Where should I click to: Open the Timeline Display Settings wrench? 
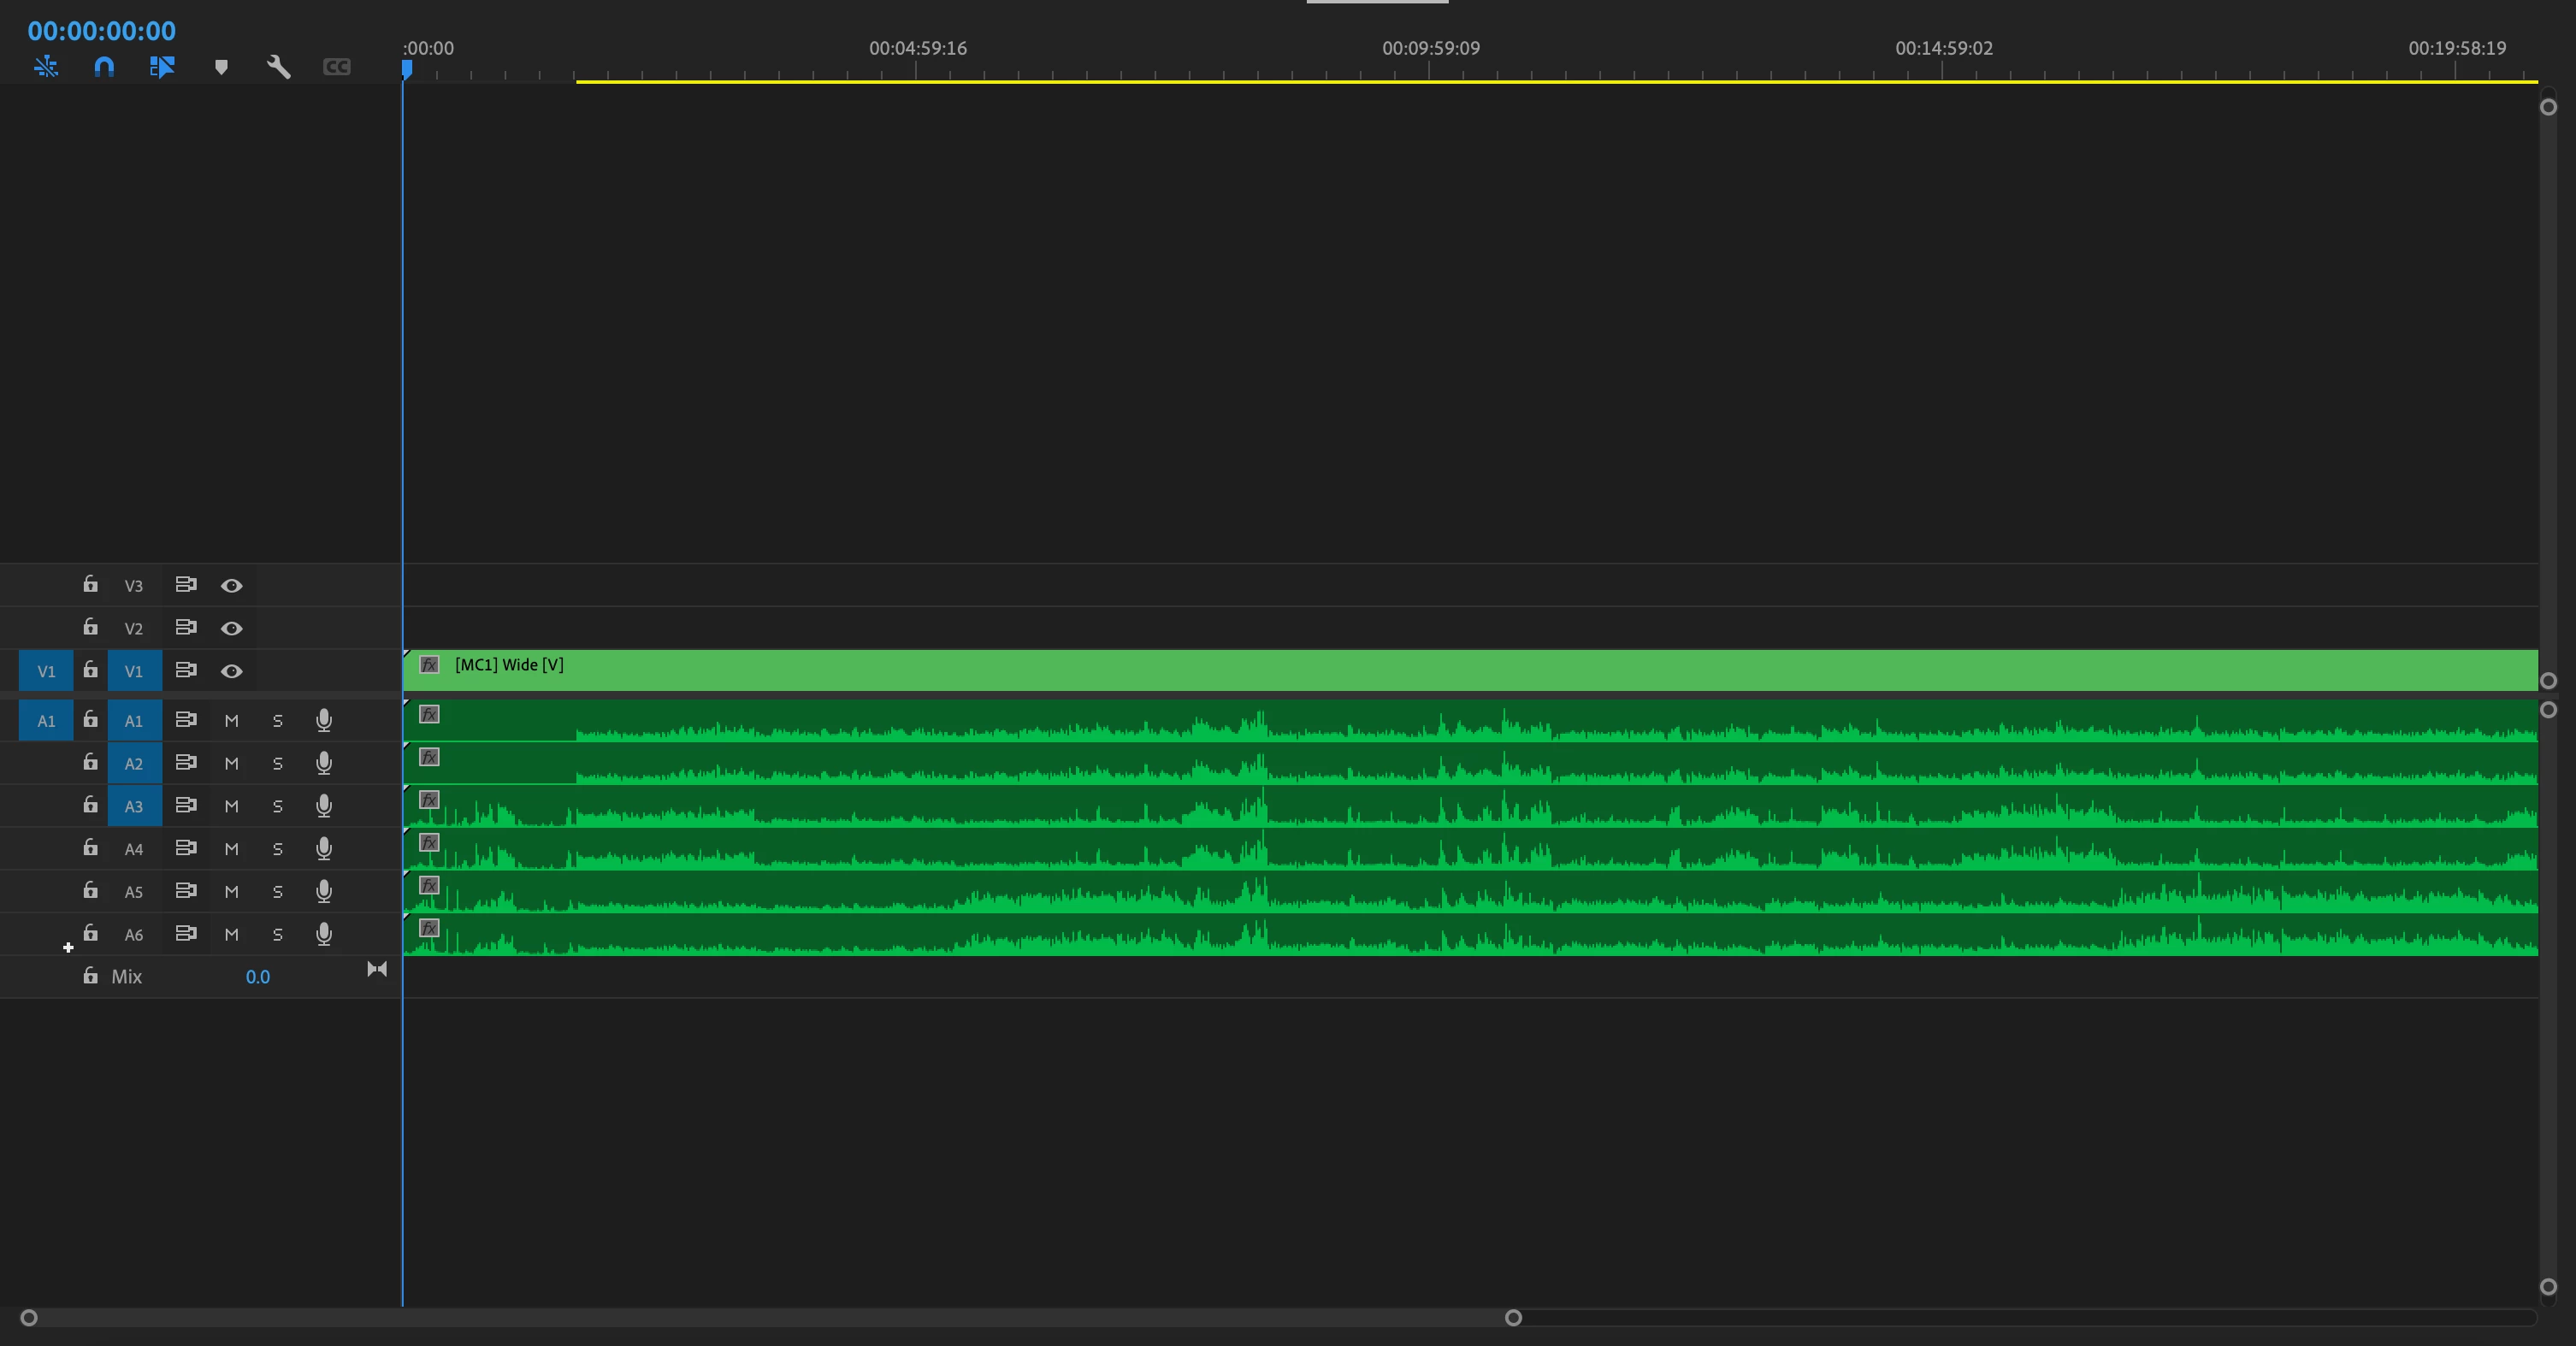click(x=279, y=67)
